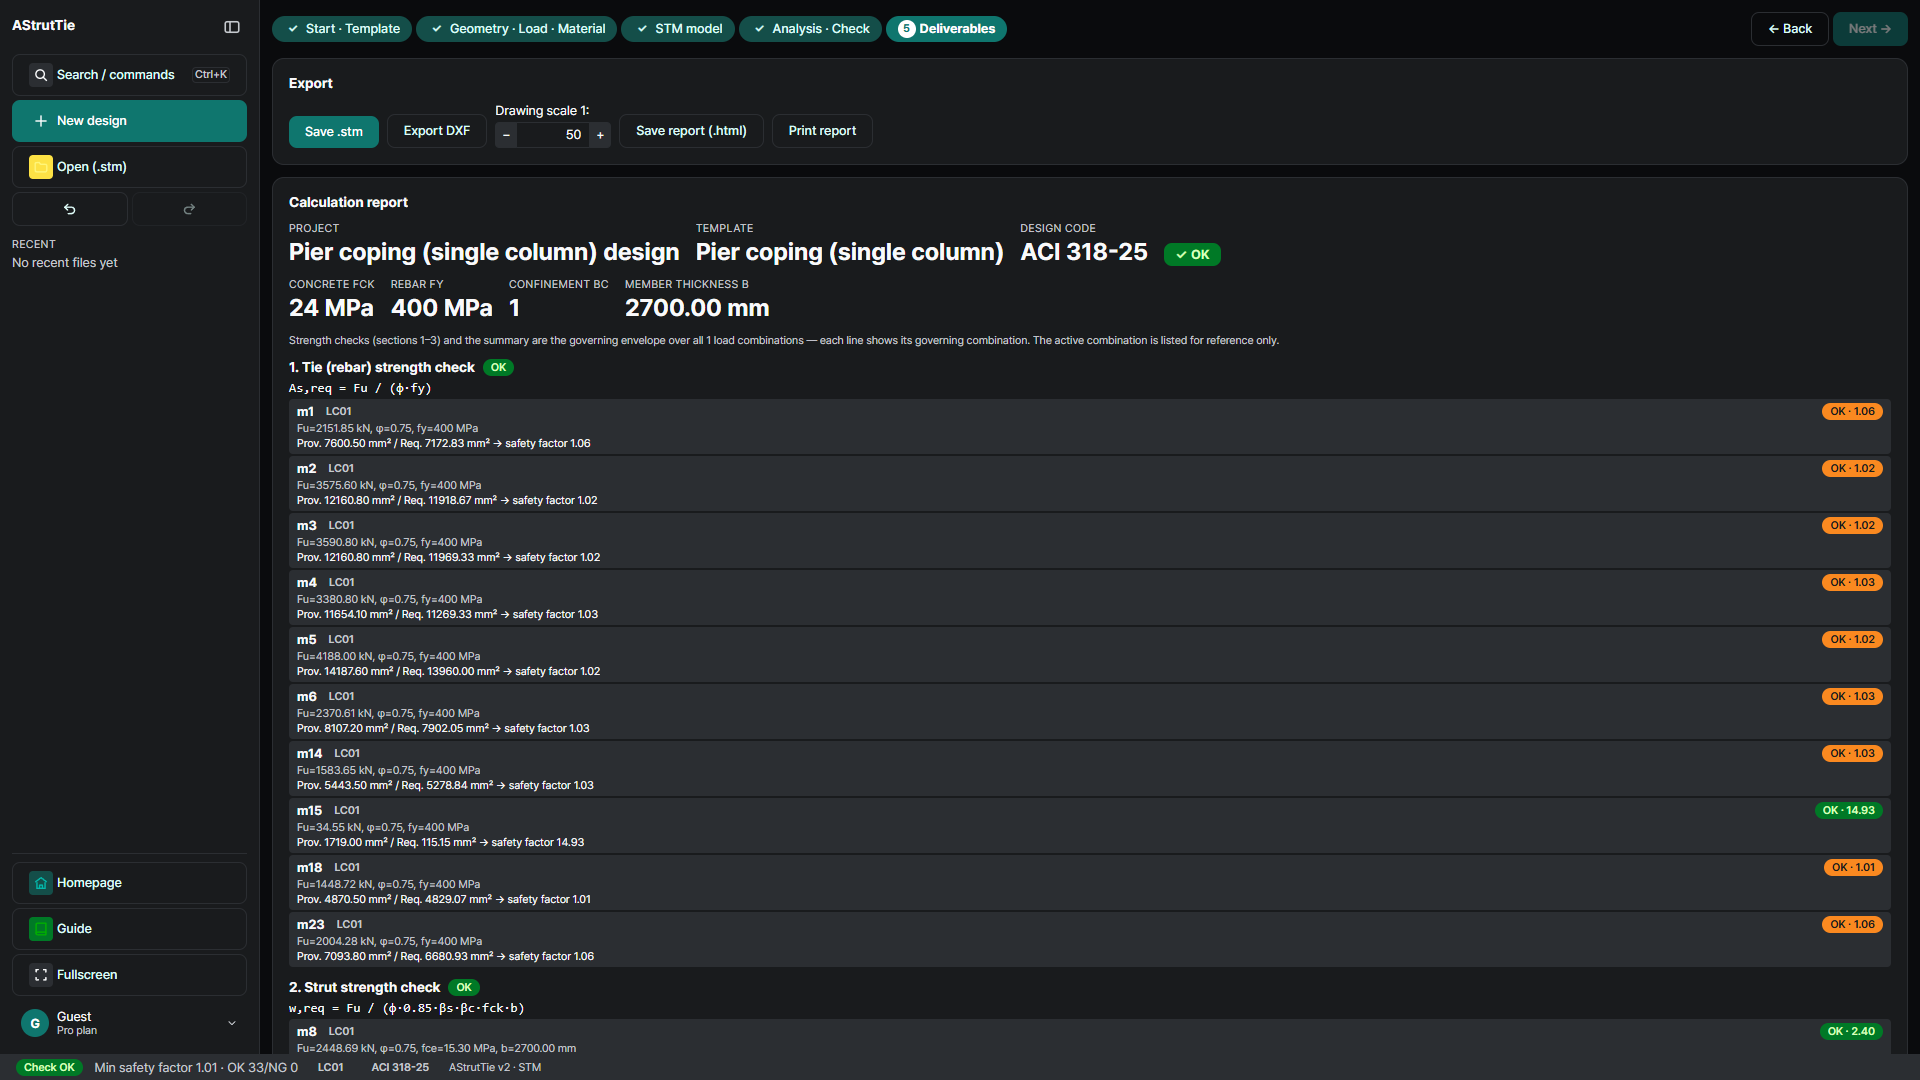Save the design as .stm
This screenshot has width=1920, height=1080.
point(334,132)
